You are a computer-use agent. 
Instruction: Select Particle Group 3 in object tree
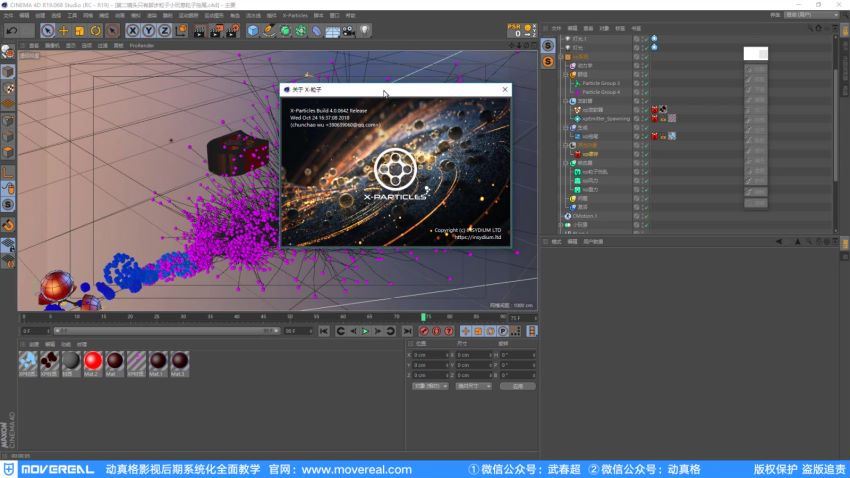coord(601,83)
